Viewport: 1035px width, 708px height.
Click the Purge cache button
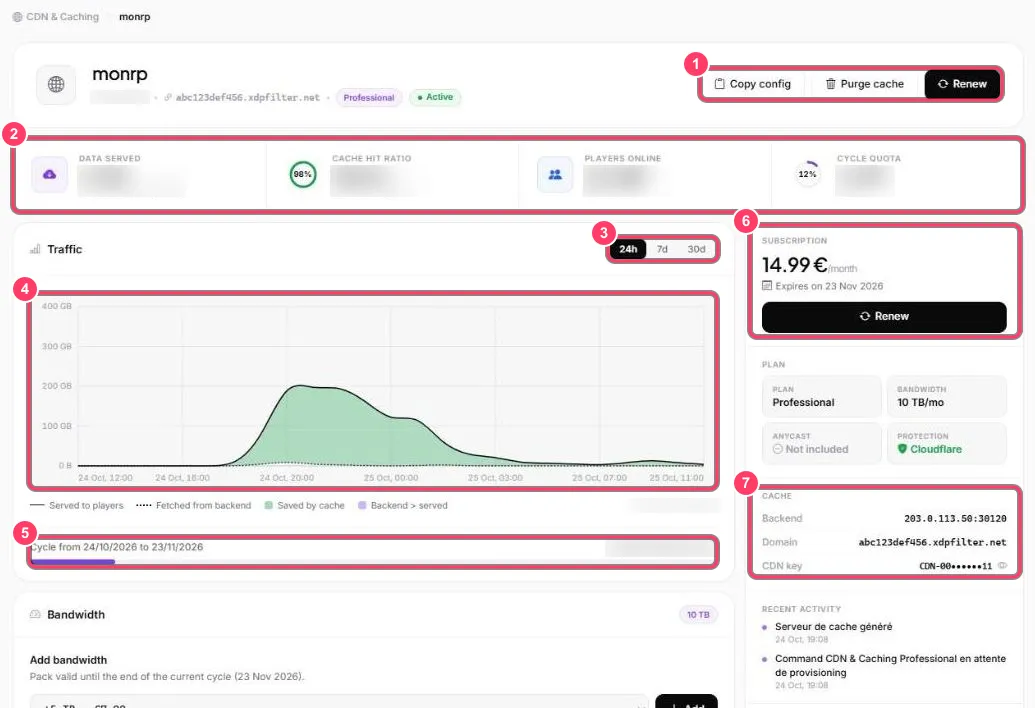pyautogui.click(x=864, y=84)
